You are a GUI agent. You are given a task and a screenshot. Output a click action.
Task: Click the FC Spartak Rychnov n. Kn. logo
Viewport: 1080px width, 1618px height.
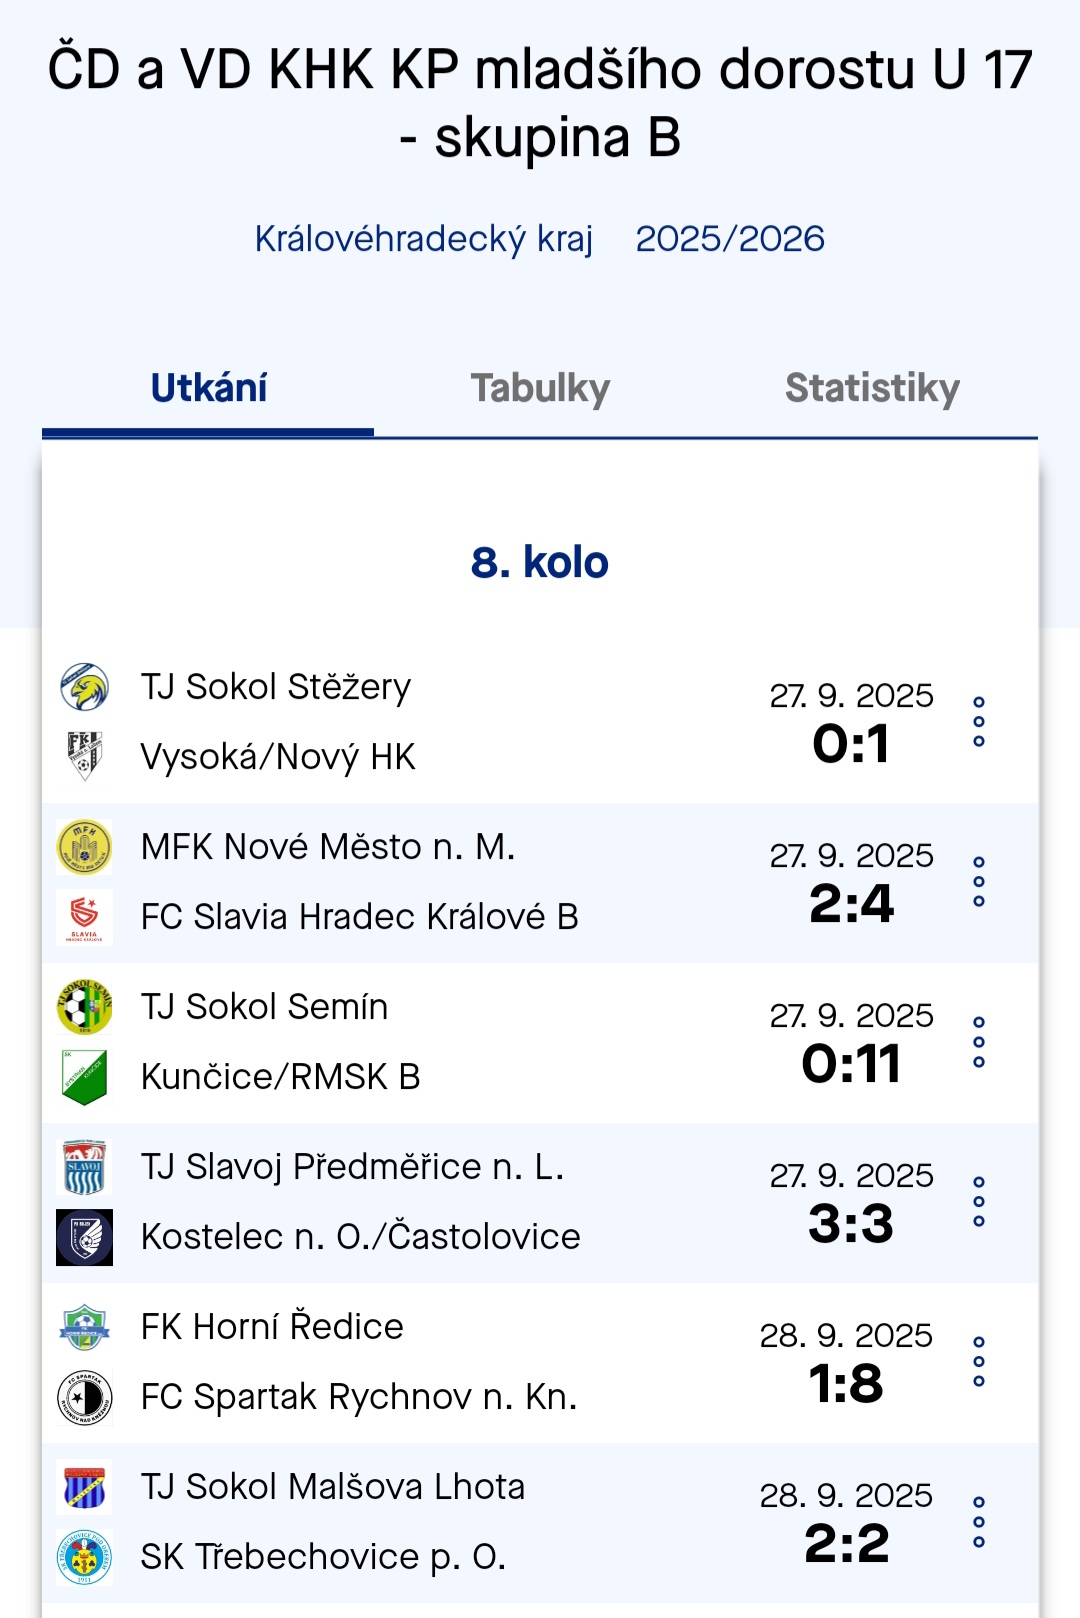pyautogui.click(x=84, y=1397)
